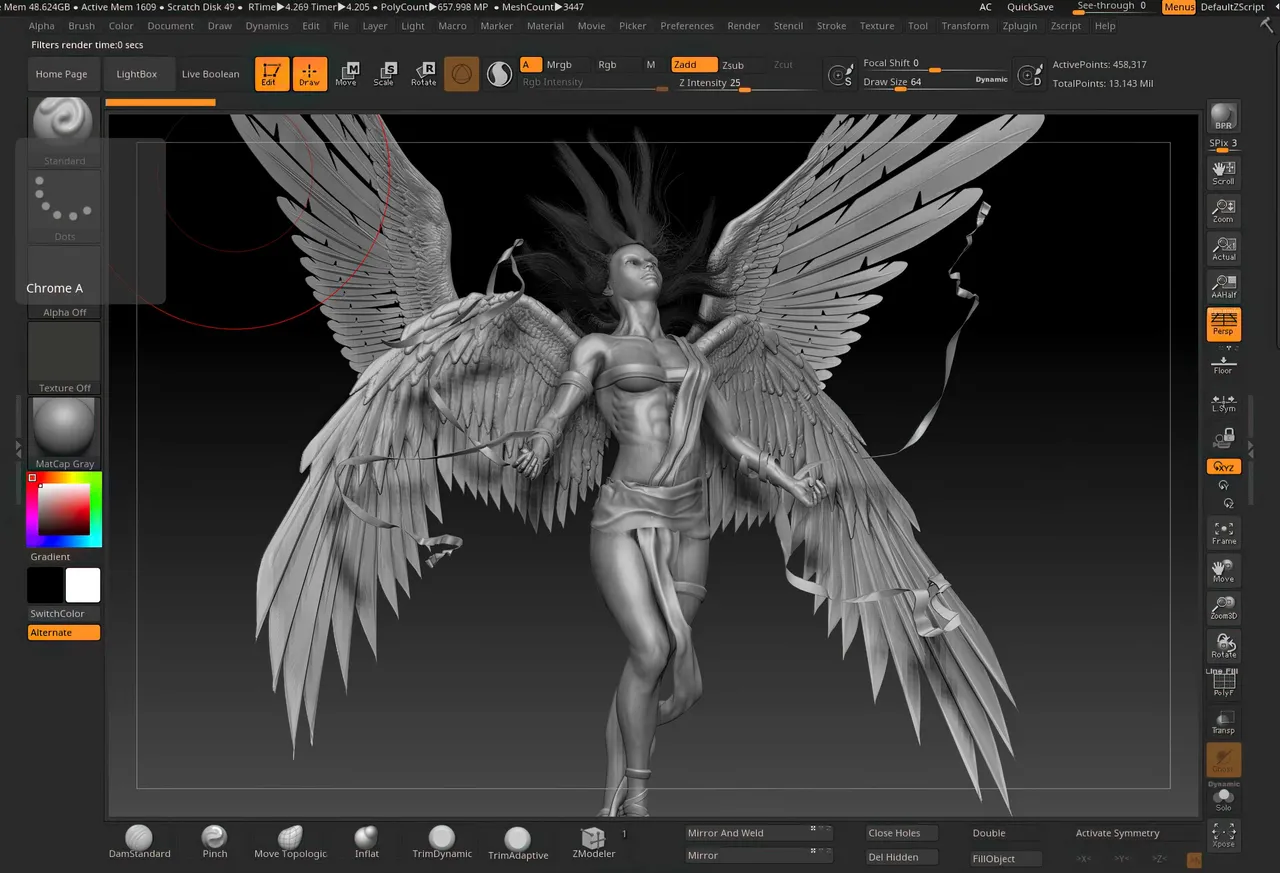Toggle the Alternate color button
The height and width of the screenshot is (873, 1280).
64,633
